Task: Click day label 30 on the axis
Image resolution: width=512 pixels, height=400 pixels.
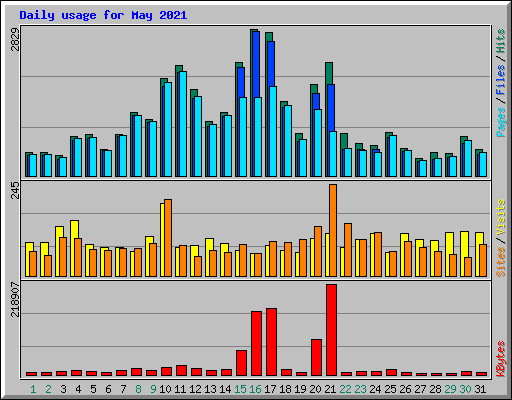Action: (x=465, y=389)
